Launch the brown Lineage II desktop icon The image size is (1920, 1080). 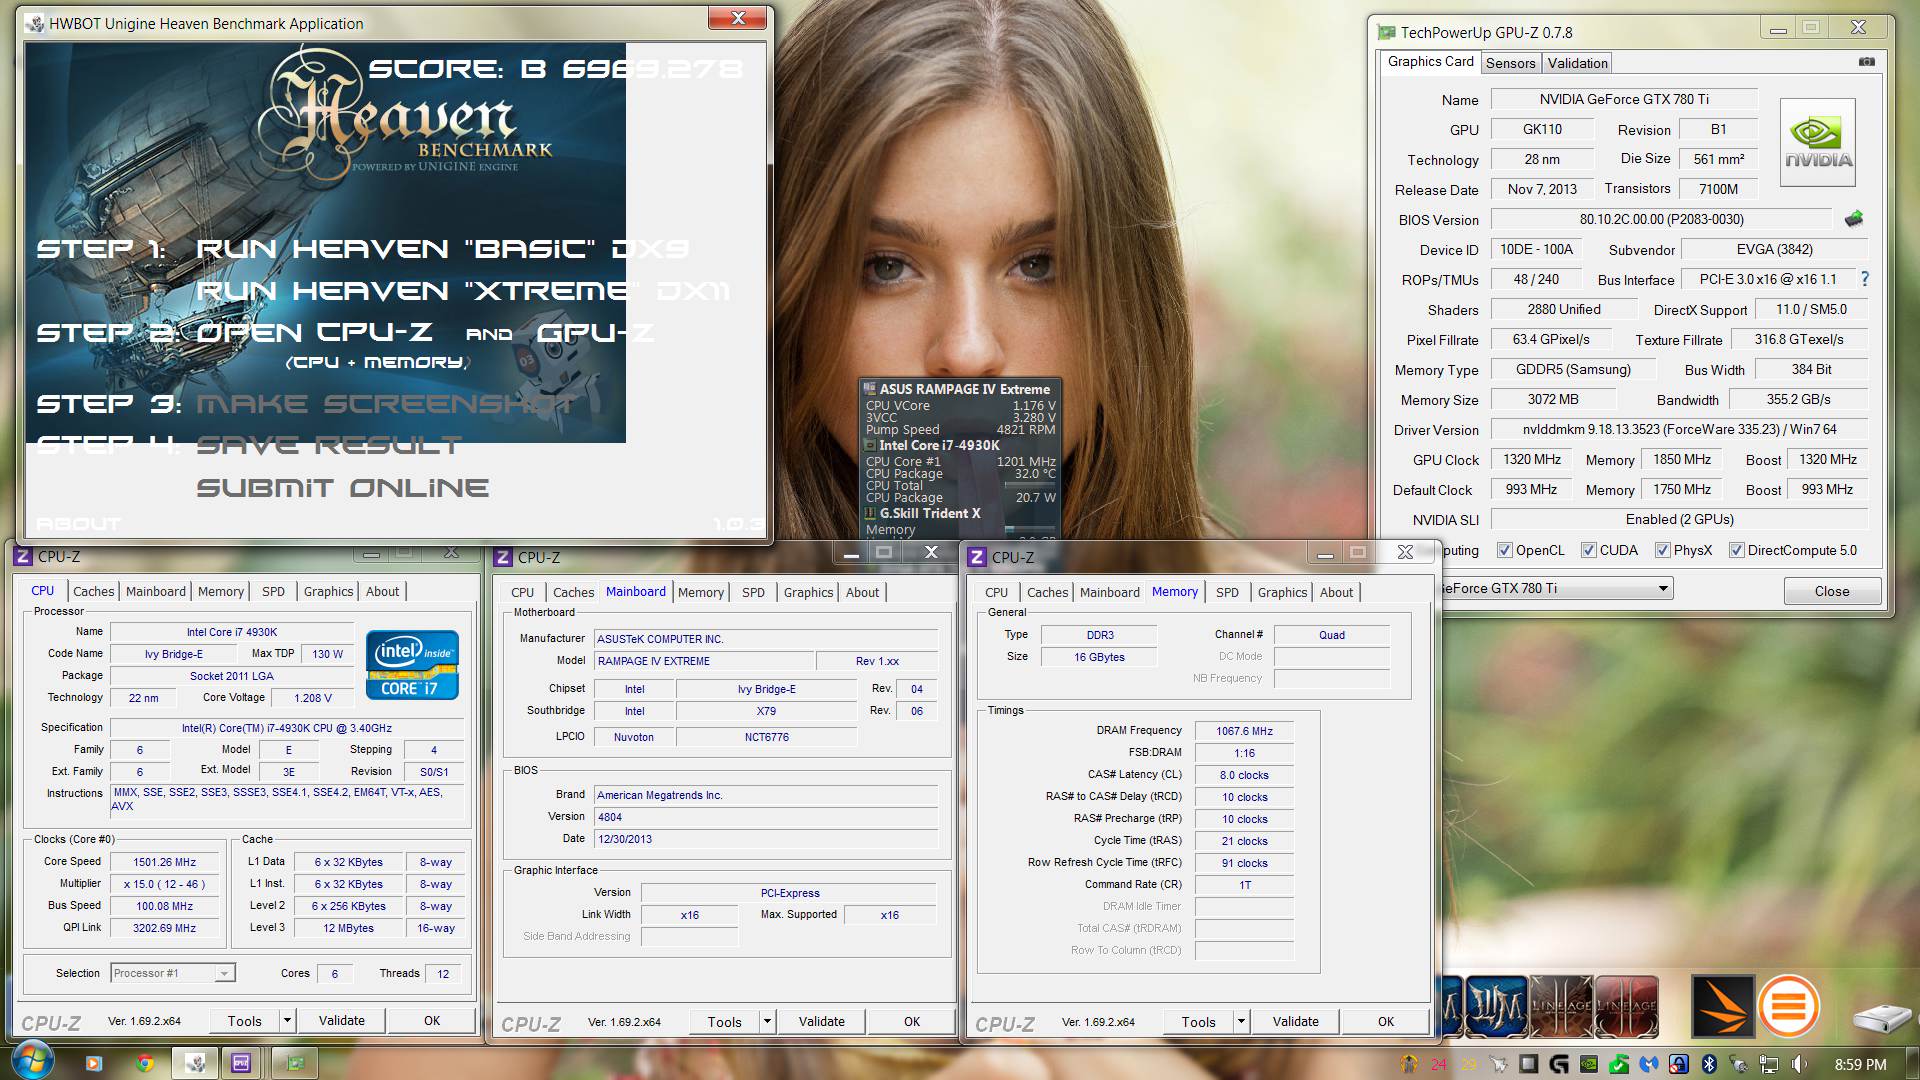(1561, 1006)
